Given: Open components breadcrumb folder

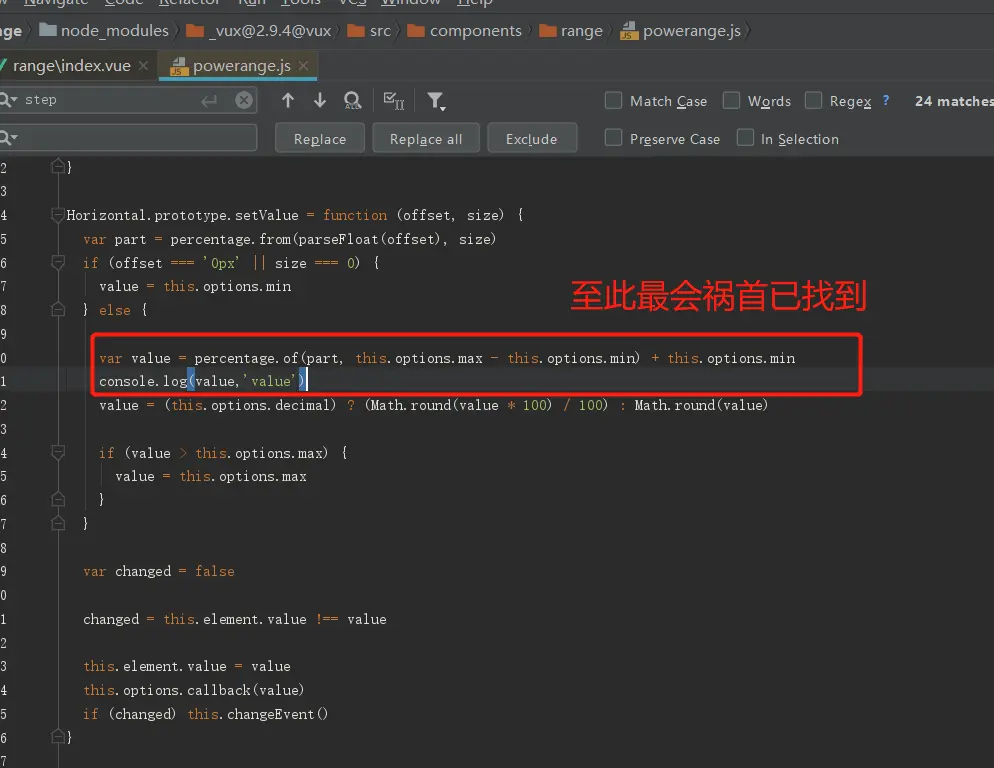Looking at the screenshot, I should tap(464, 30).
